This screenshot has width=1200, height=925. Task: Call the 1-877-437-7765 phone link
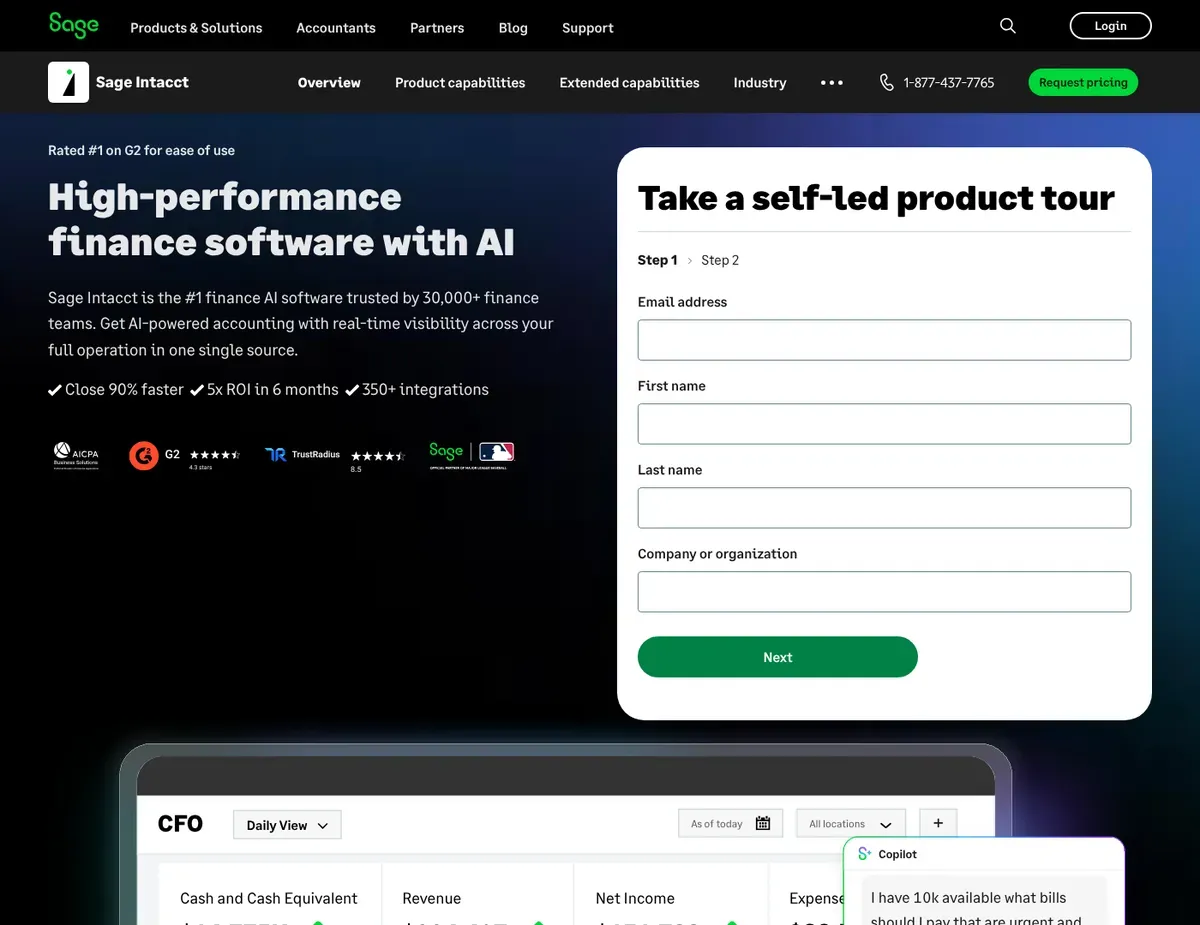coord(949,83)
